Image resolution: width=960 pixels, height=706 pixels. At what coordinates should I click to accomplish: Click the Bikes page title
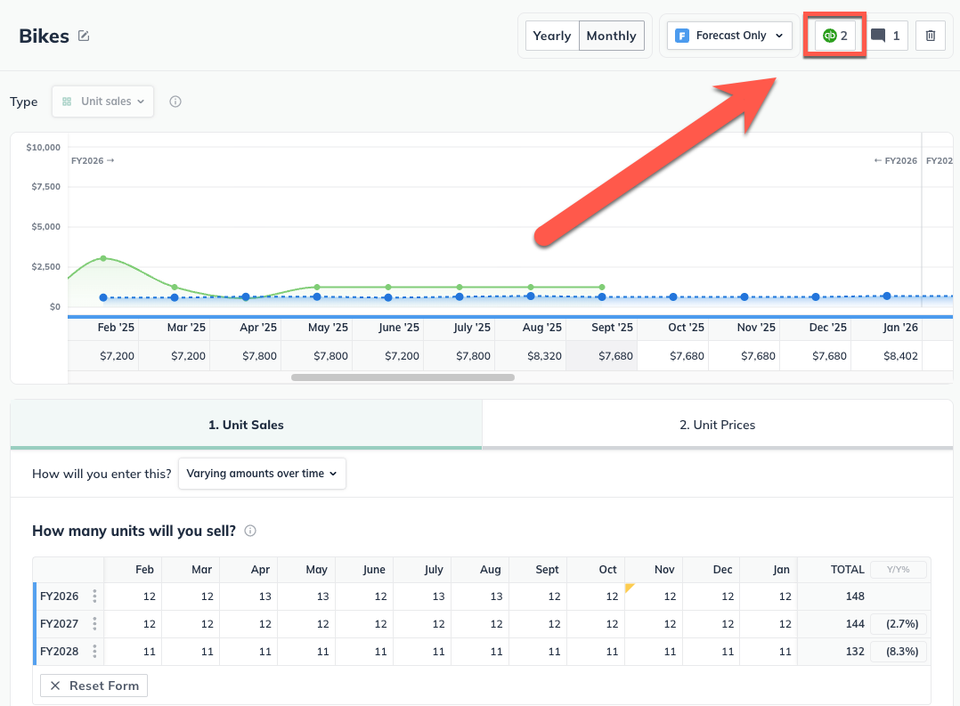(x=44, y=36)
